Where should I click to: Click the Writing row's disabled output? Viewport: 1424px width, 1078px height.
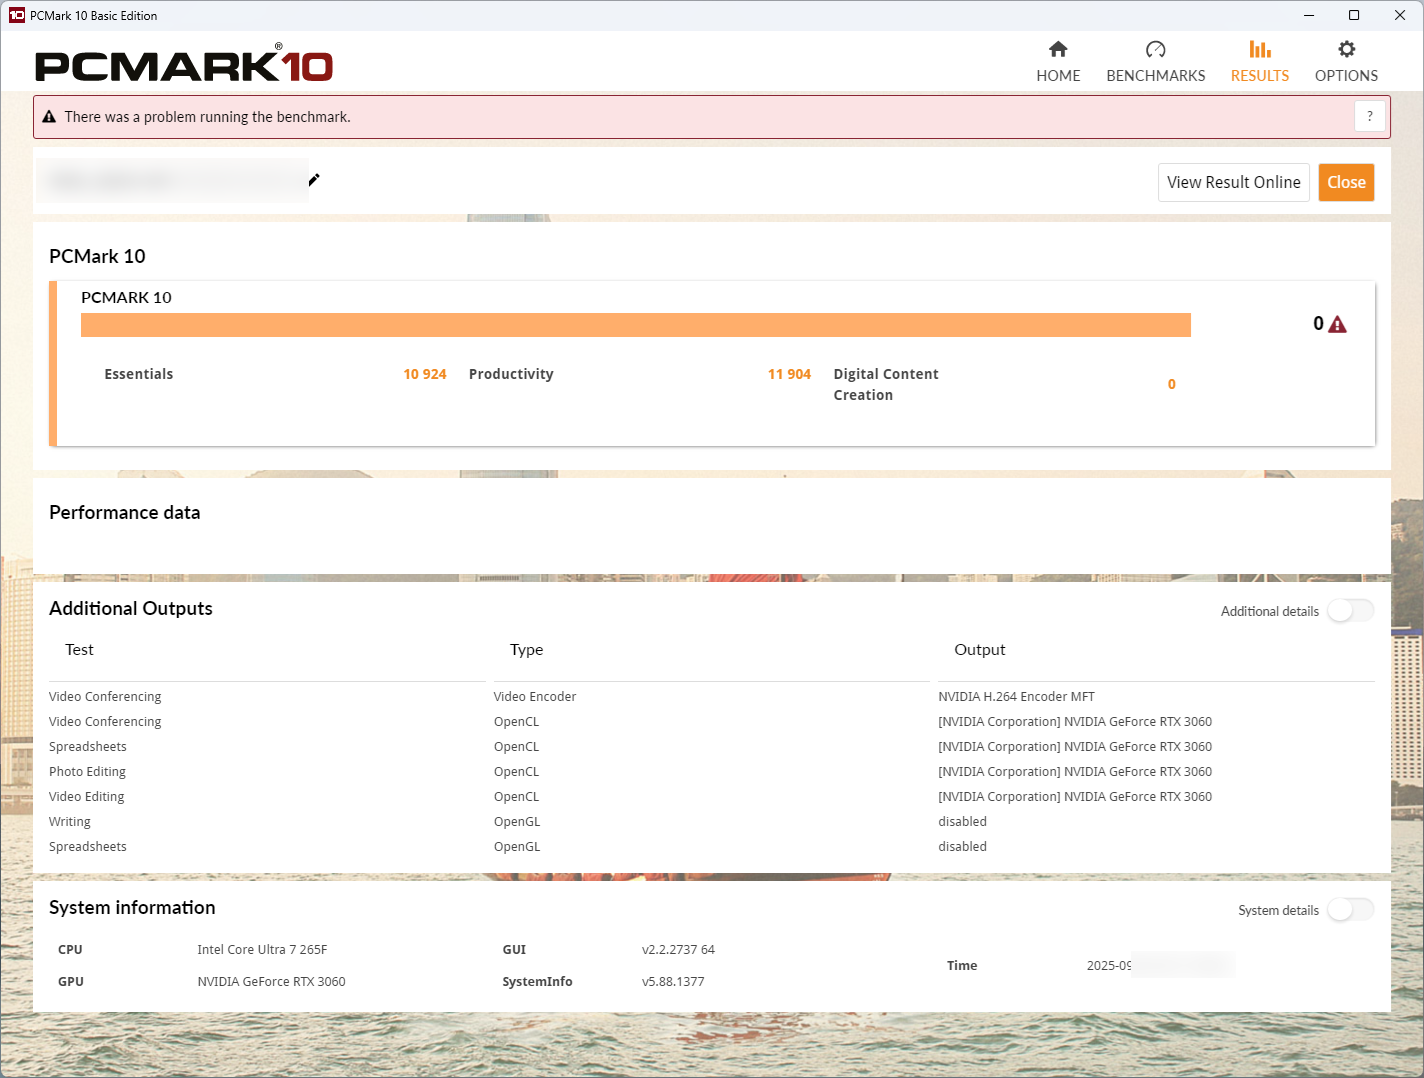(x=962, y=822)
